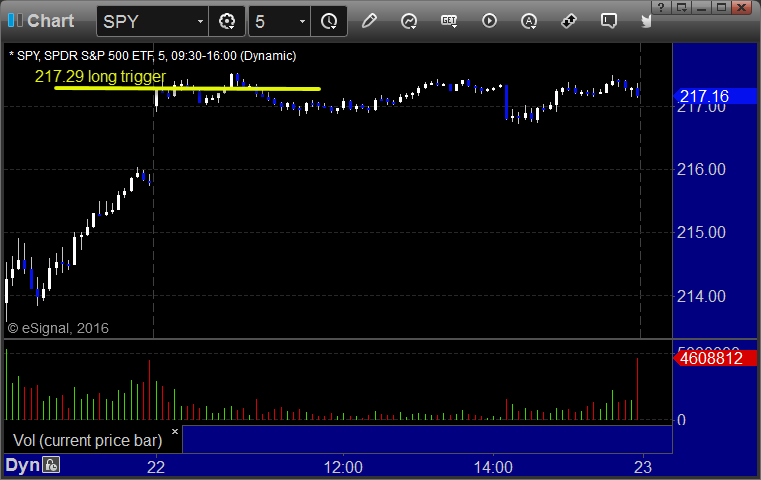Maximize the chart window
The image size is (761, 480).
(721, 7)
